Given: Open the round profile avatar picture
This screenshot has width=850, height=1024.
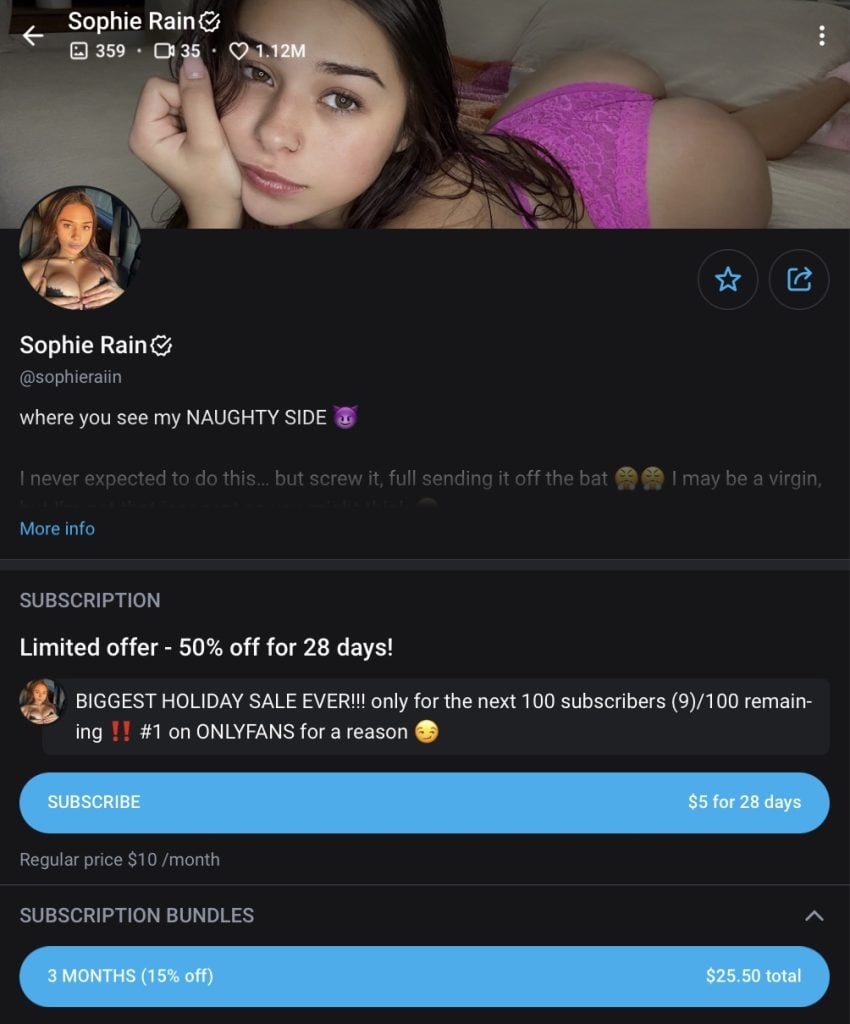Looking at the screenshot, I should pyautogui.click(x=80, y=247).
